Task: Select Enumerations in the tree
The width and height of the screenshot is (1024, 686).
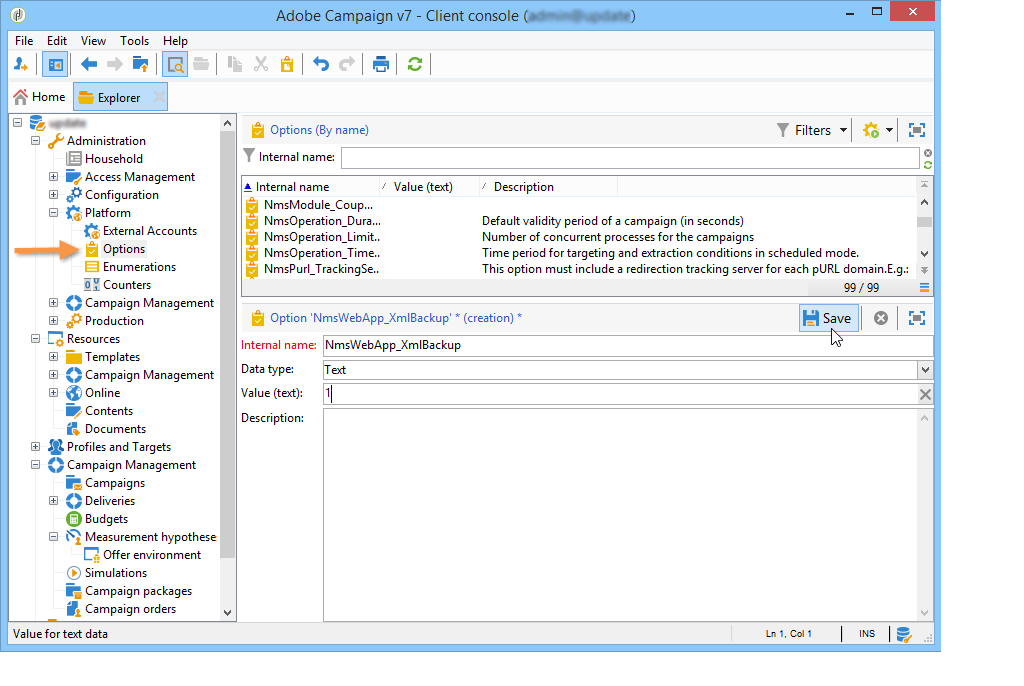Action: 139,267
